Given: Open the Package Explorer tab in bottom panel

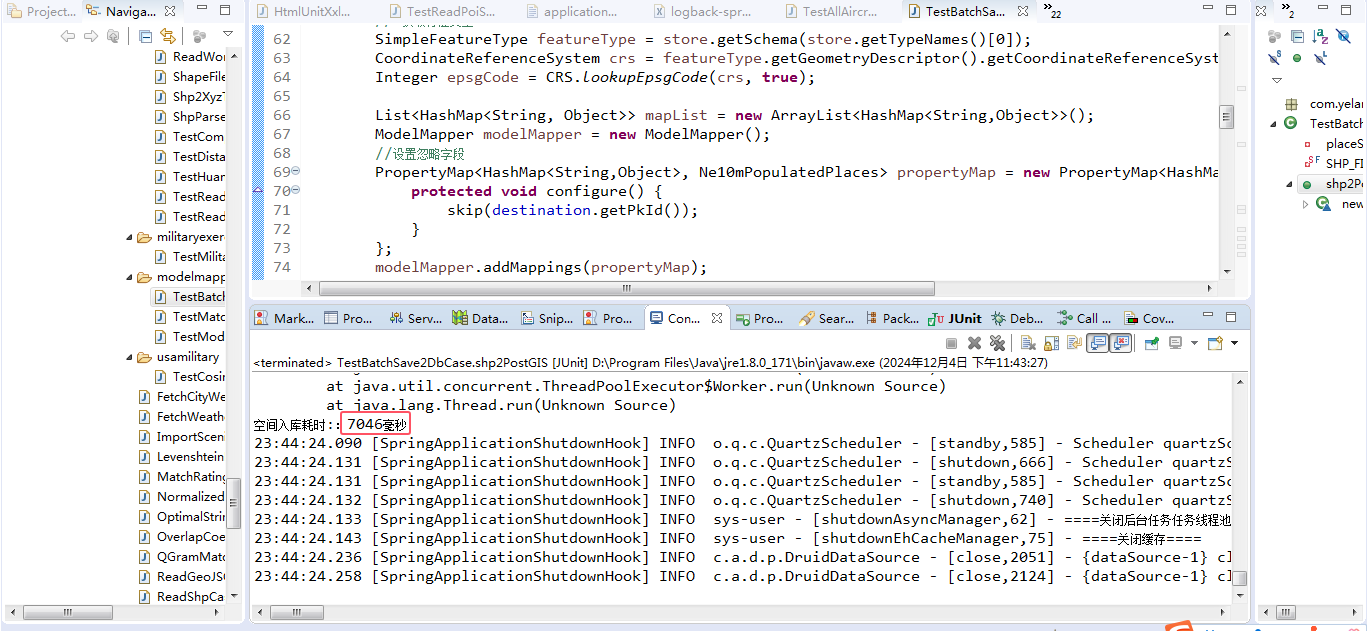Looking at the screenshot, I should click(x=891, y=318).
